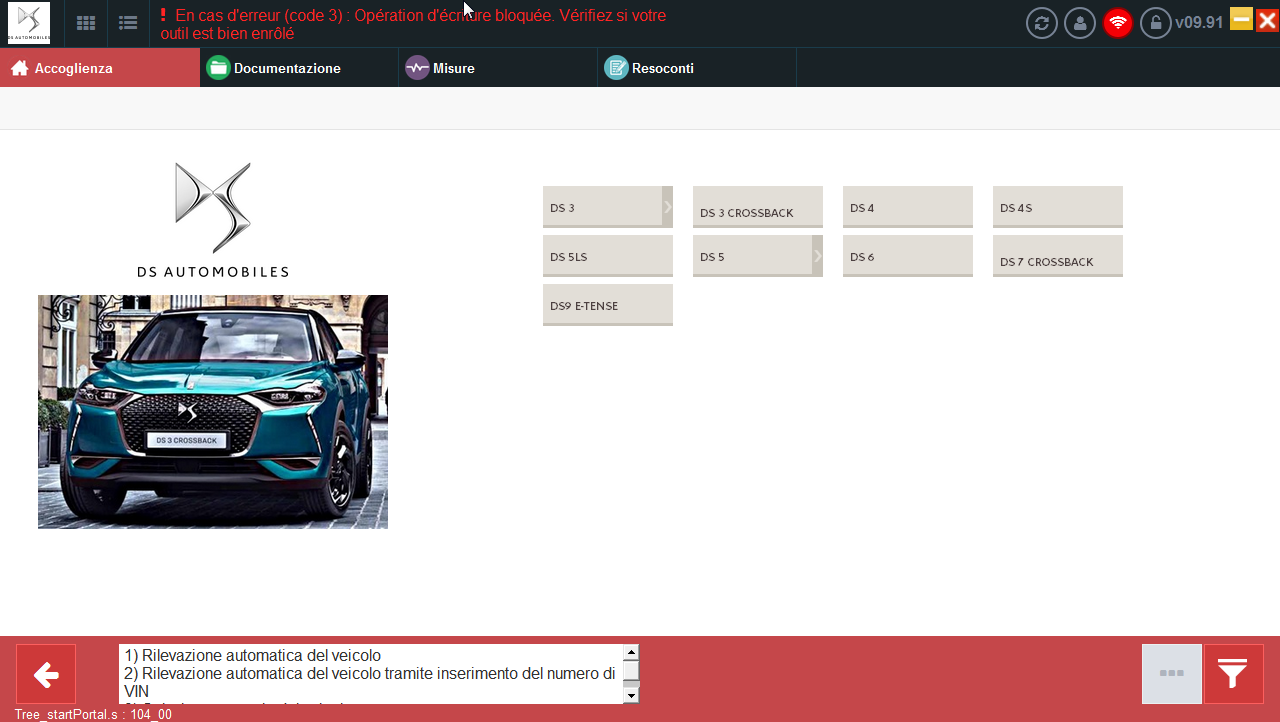Close the diagnostic application window
Image resolution: width=1280 pixels, height=722 pixels.
click(1267, 19)
